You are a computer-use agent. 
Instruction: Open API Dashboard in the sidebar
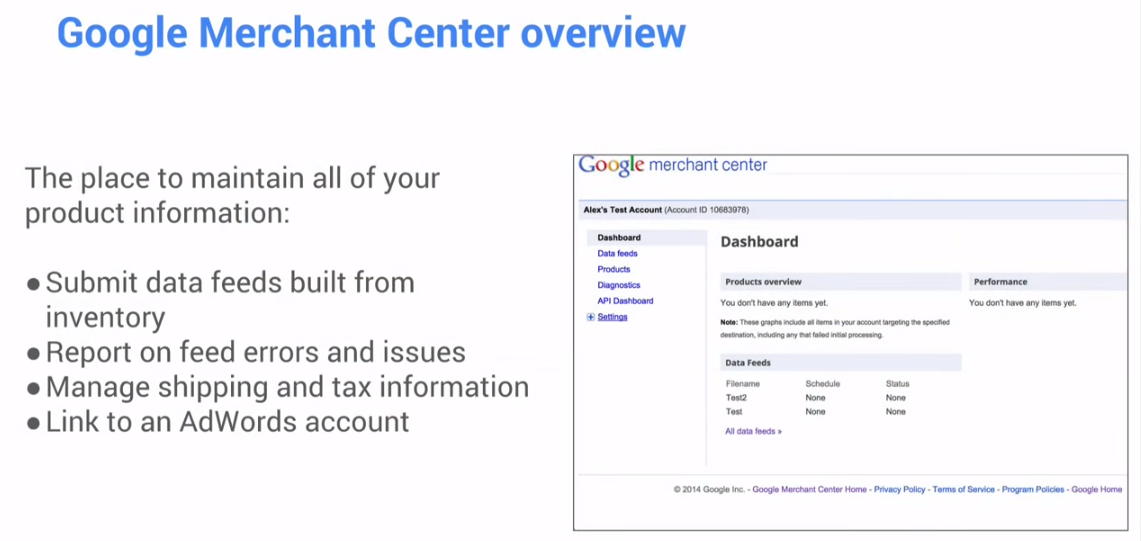click(x=625, y=301)
